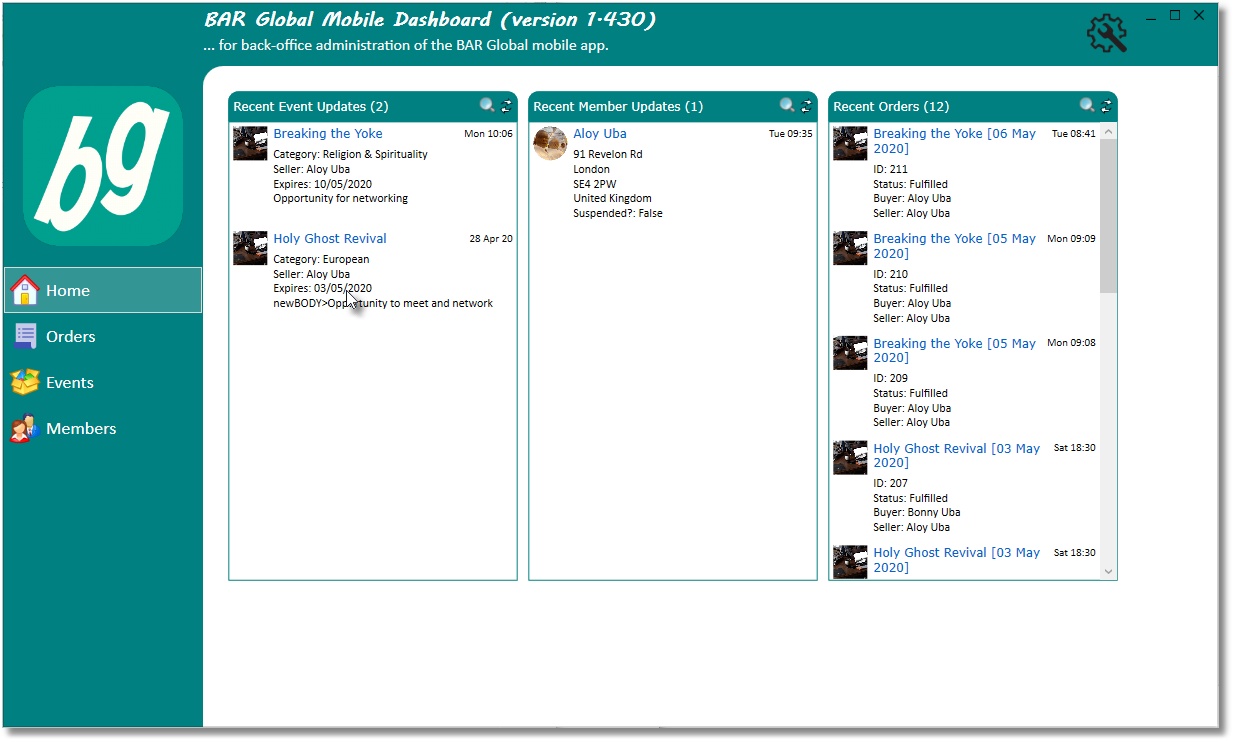Refresh the Recent Orders panel
Image resolution: width=1233 pixels, height=742 pixels.
tap(1104, 104)
